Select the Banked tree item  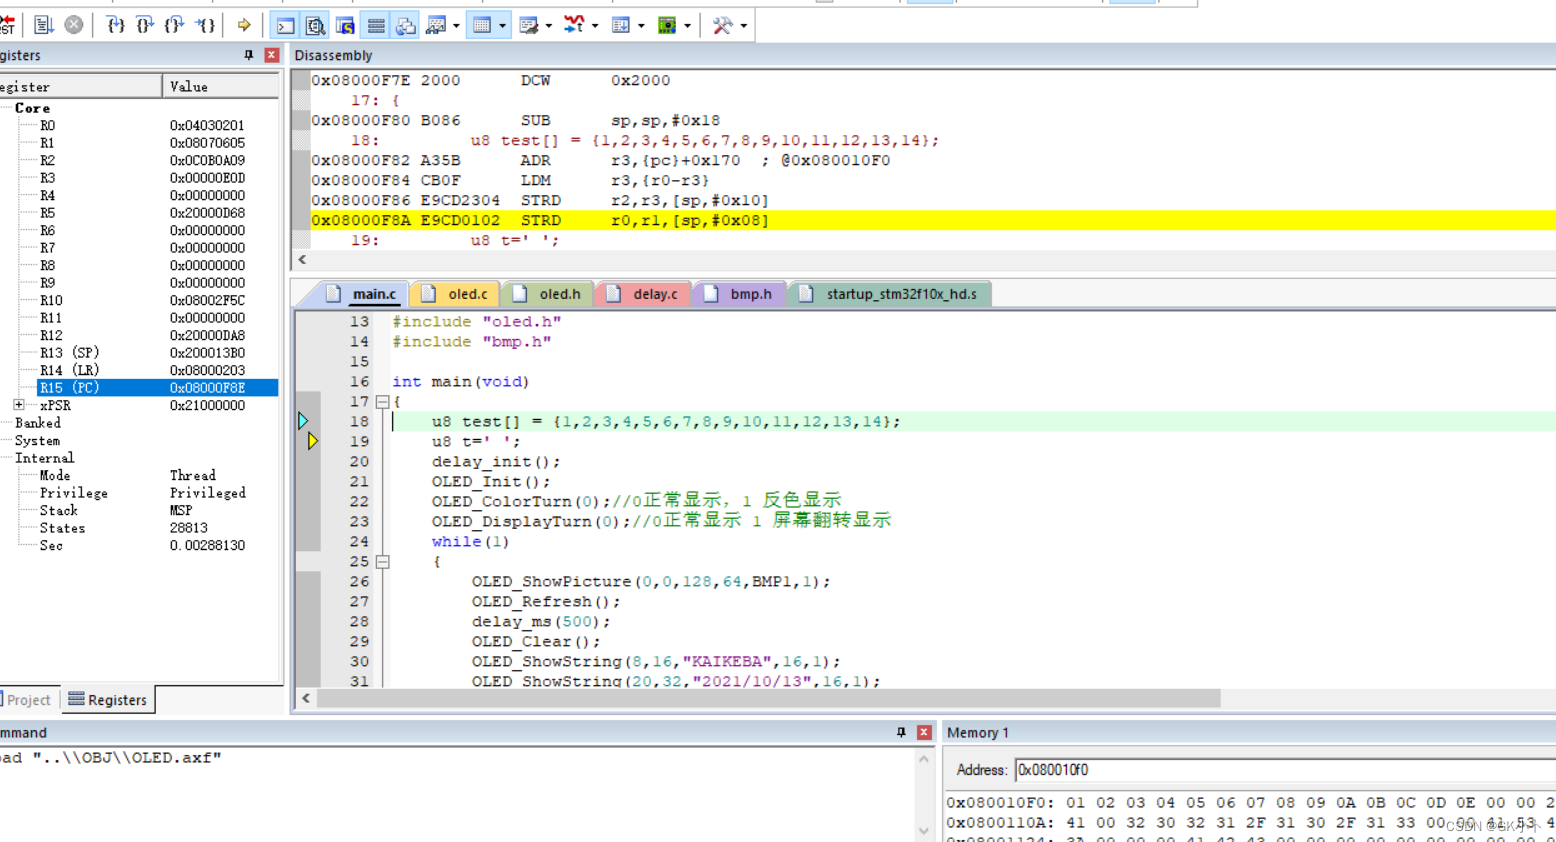click(38, 423)
